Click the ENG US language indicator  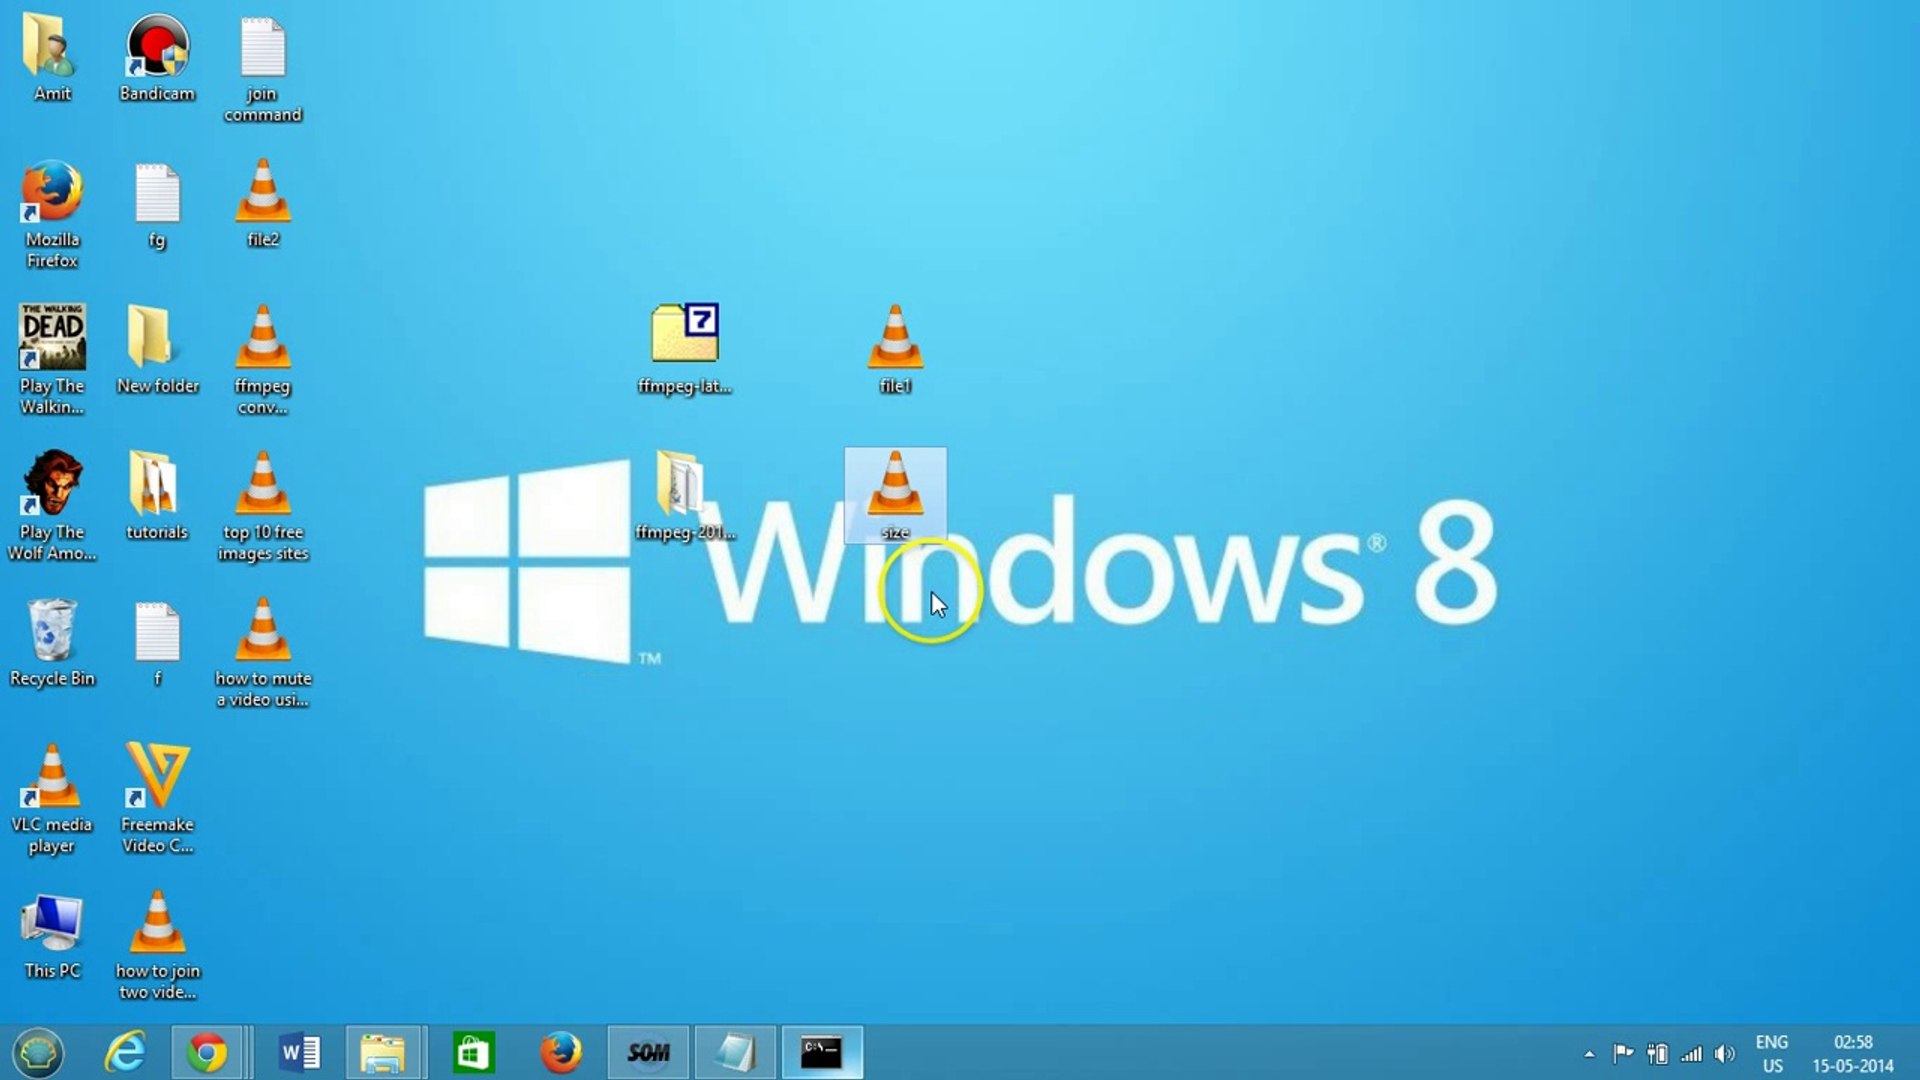(x=1772, y=1054)
